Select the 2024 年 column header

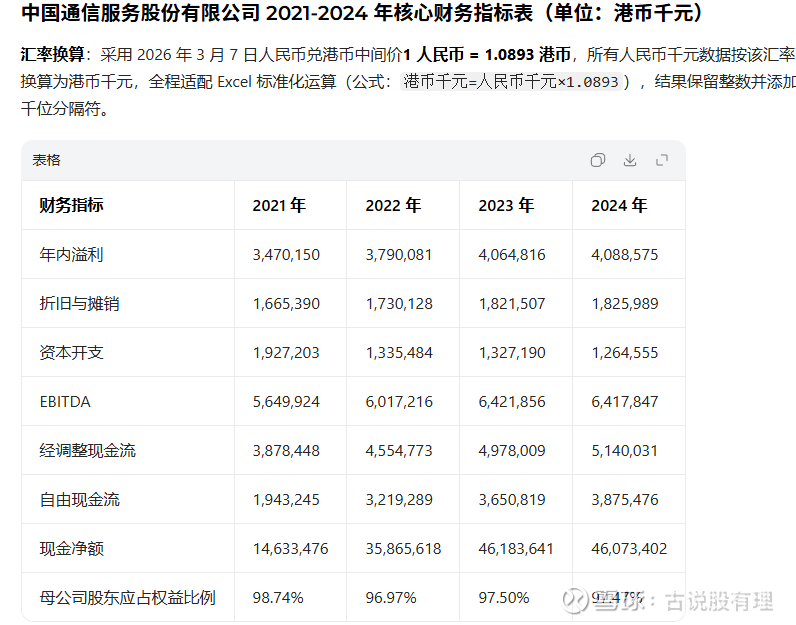[619, 205]
